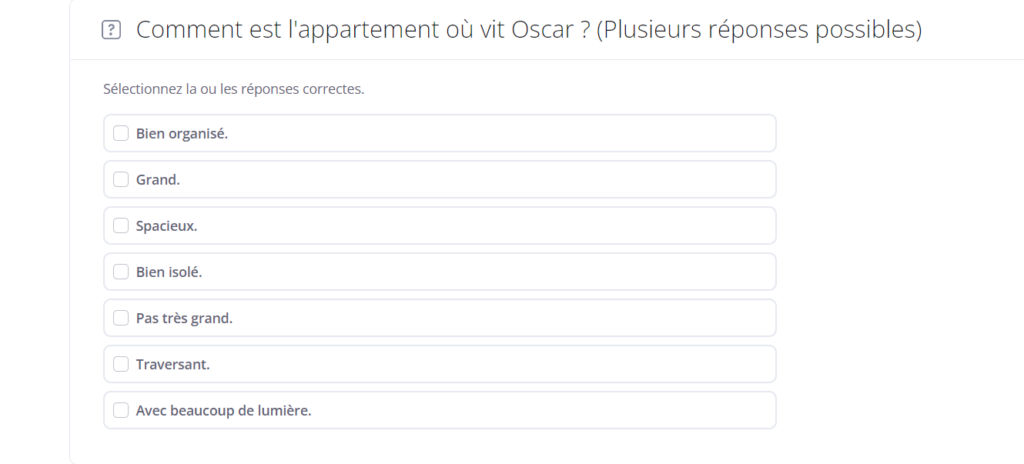Click the 'Sélectionnez la ou les réponses correctes' instruction

233,89
